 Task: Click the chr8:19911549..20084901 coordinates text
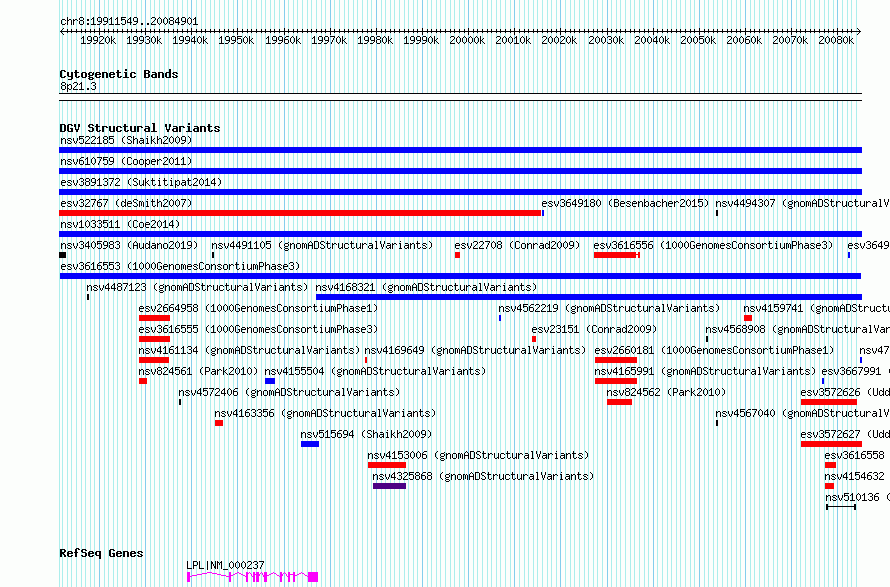(129, 22)
